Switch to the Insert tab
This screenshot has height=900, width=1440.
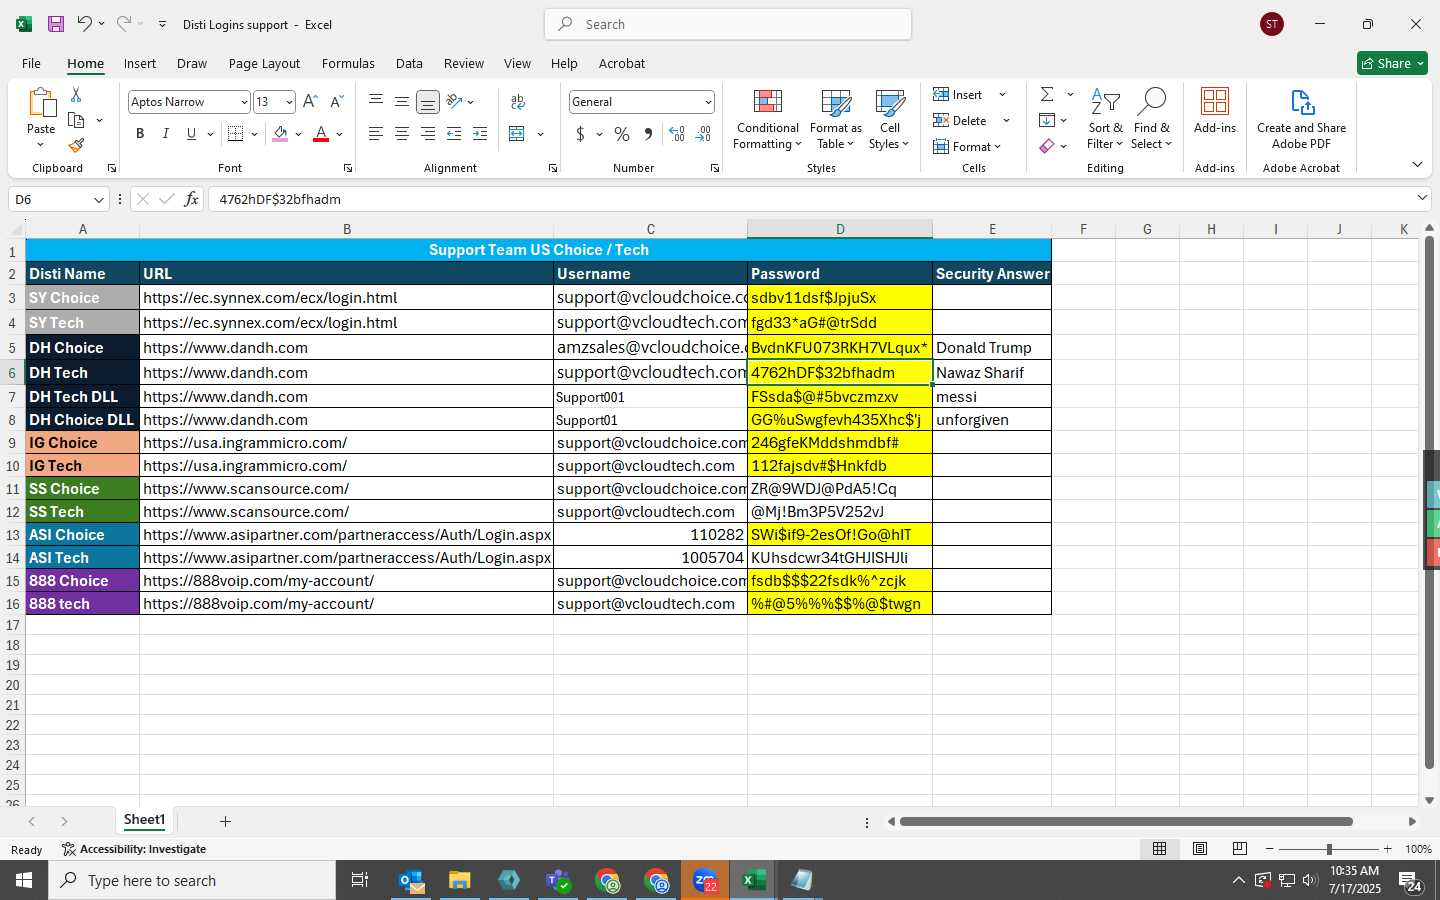click(x=140, y=63)
